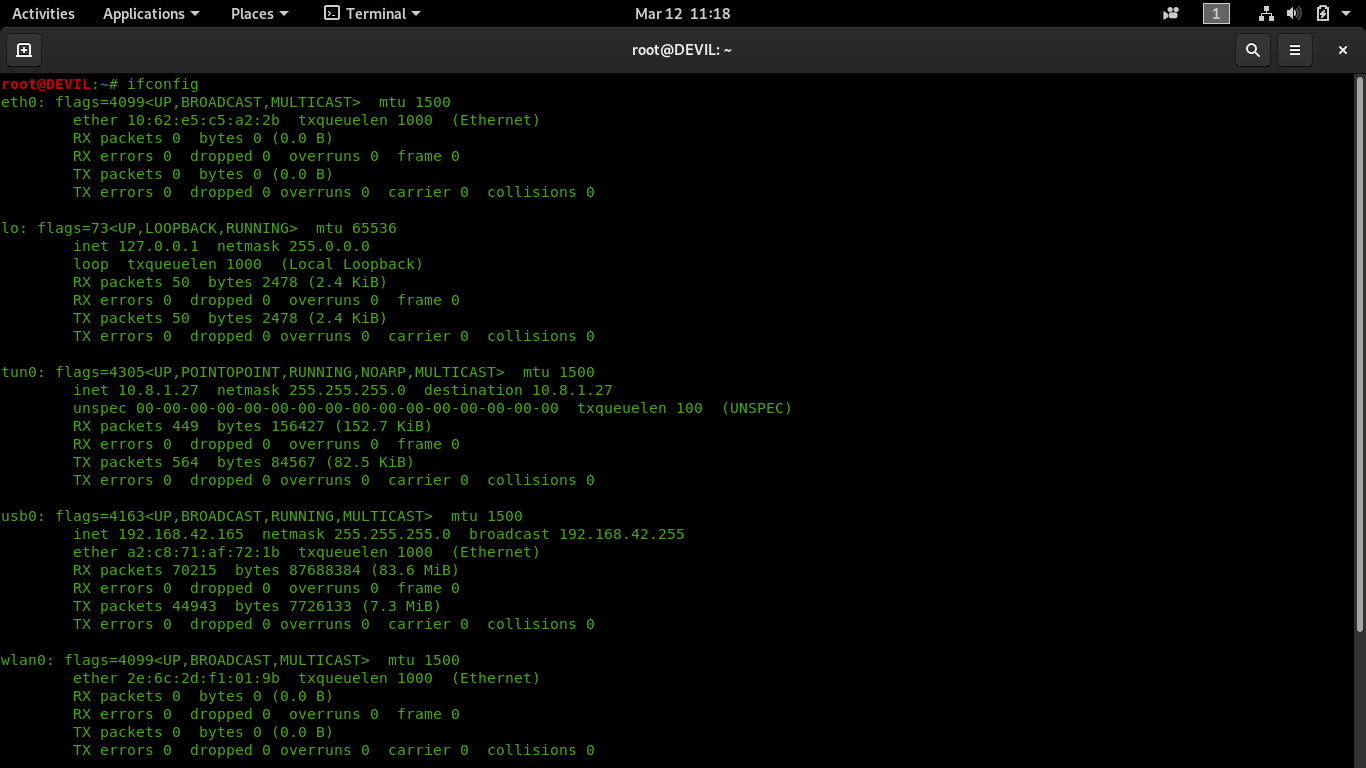The image size is (1366, 768).
Task: Open the Mar 12 11:18 clock calendar
Action: [682, 14]
